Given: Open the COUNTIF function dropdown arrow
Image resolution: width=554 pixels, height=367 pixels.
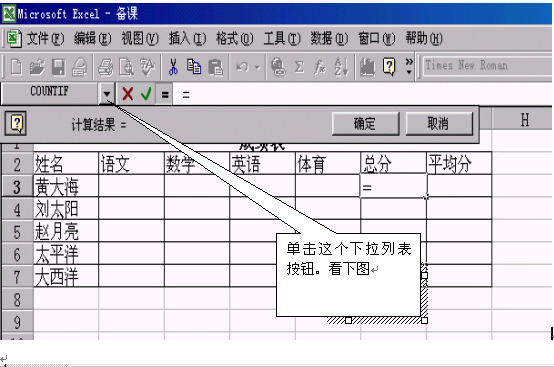Looking at the screenshot, I should [x=107, y=94].
